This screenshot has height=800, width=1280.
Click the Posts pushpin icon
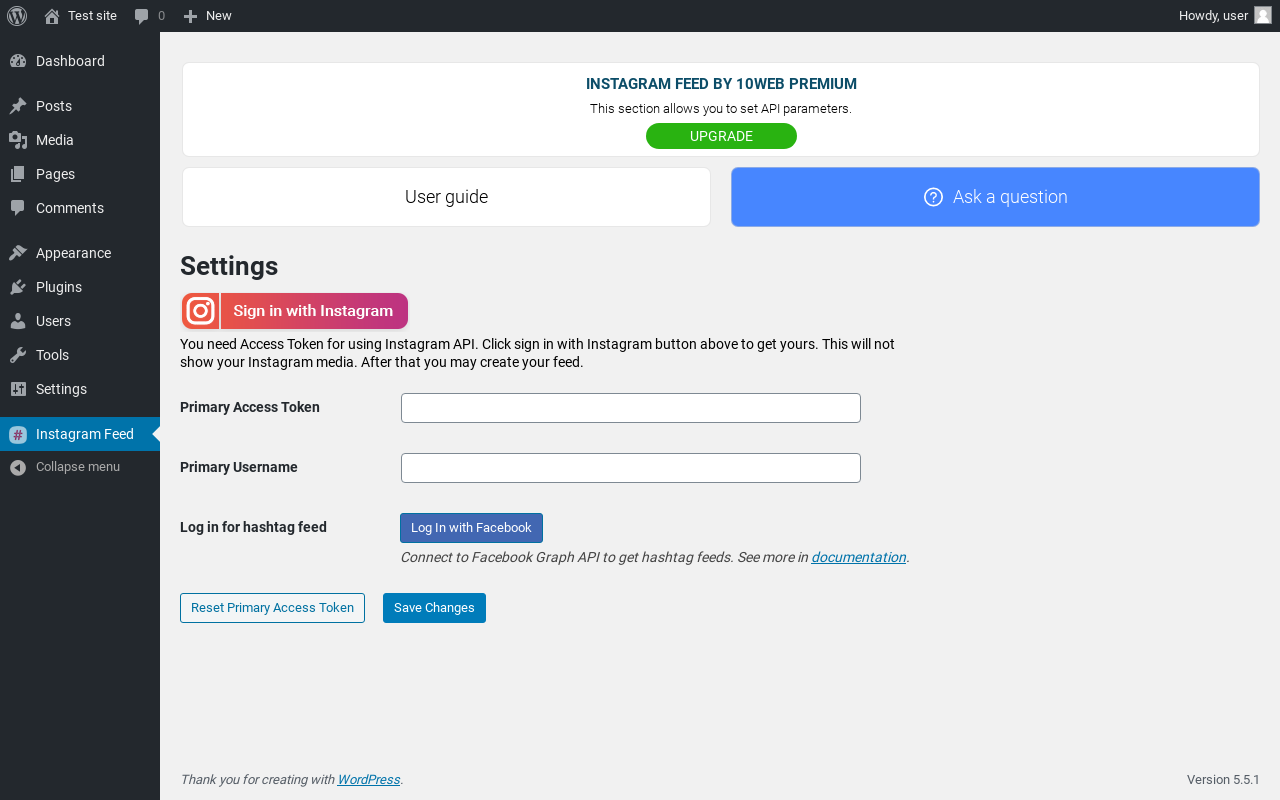18,106
